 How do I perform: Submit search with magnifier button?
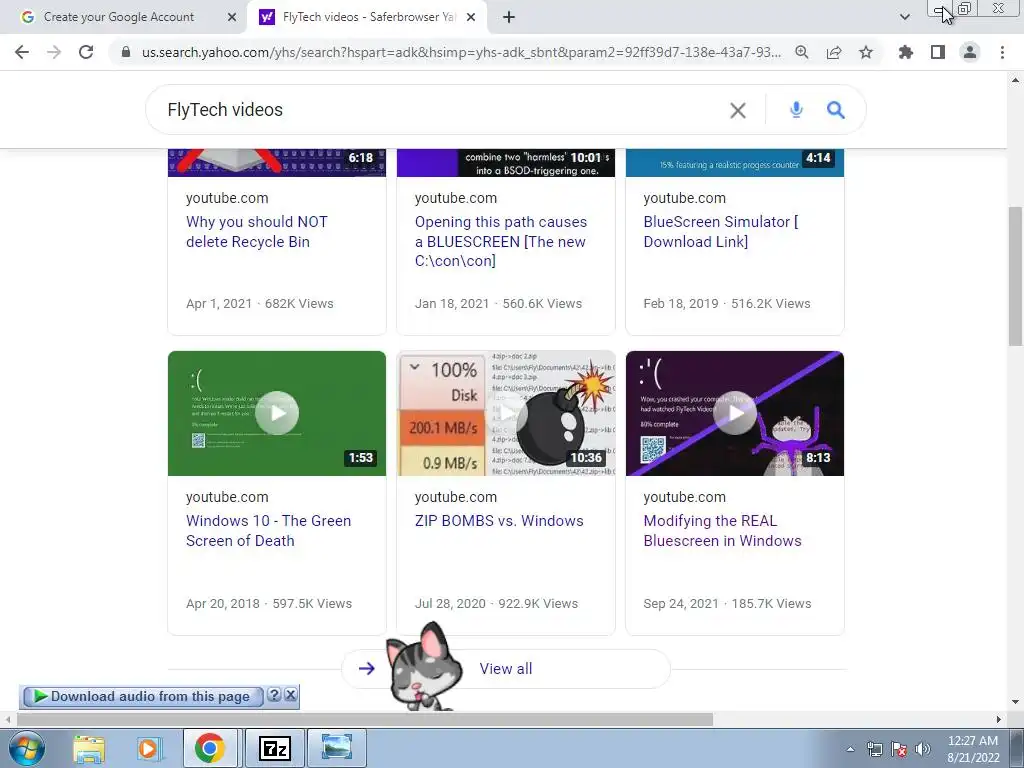coord(836,110)
